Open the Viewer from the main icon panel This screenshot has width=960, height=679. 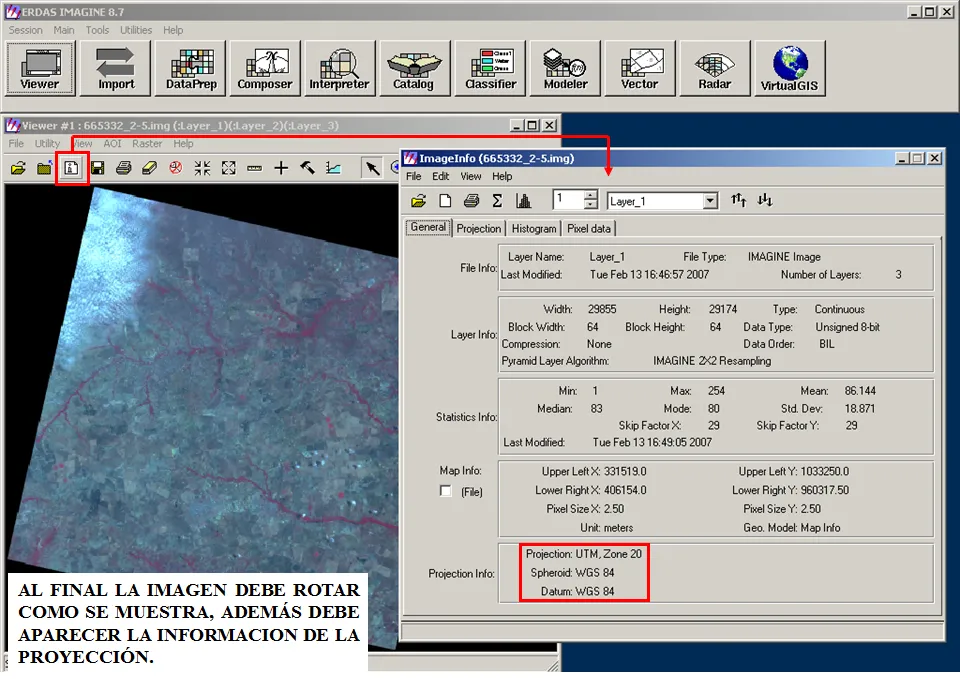pyautogui.click(x=40, y=68)
